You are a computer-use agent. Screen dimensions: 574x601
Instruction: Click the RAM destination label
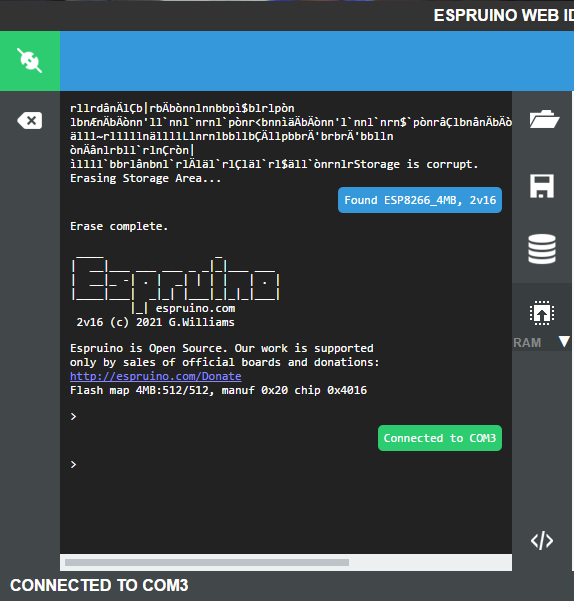tap(527, 343)
